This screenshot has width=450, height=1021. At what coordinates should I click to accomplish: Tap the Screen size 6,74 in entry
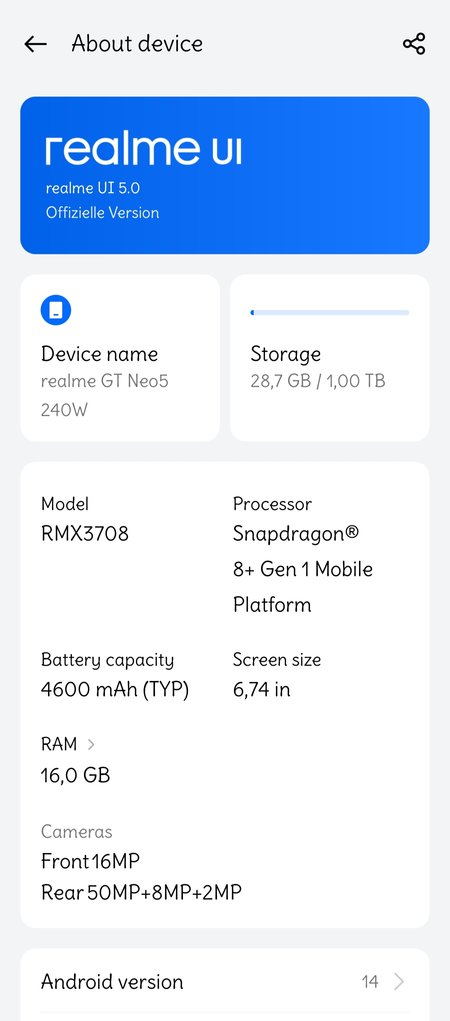tap(277, 675)
